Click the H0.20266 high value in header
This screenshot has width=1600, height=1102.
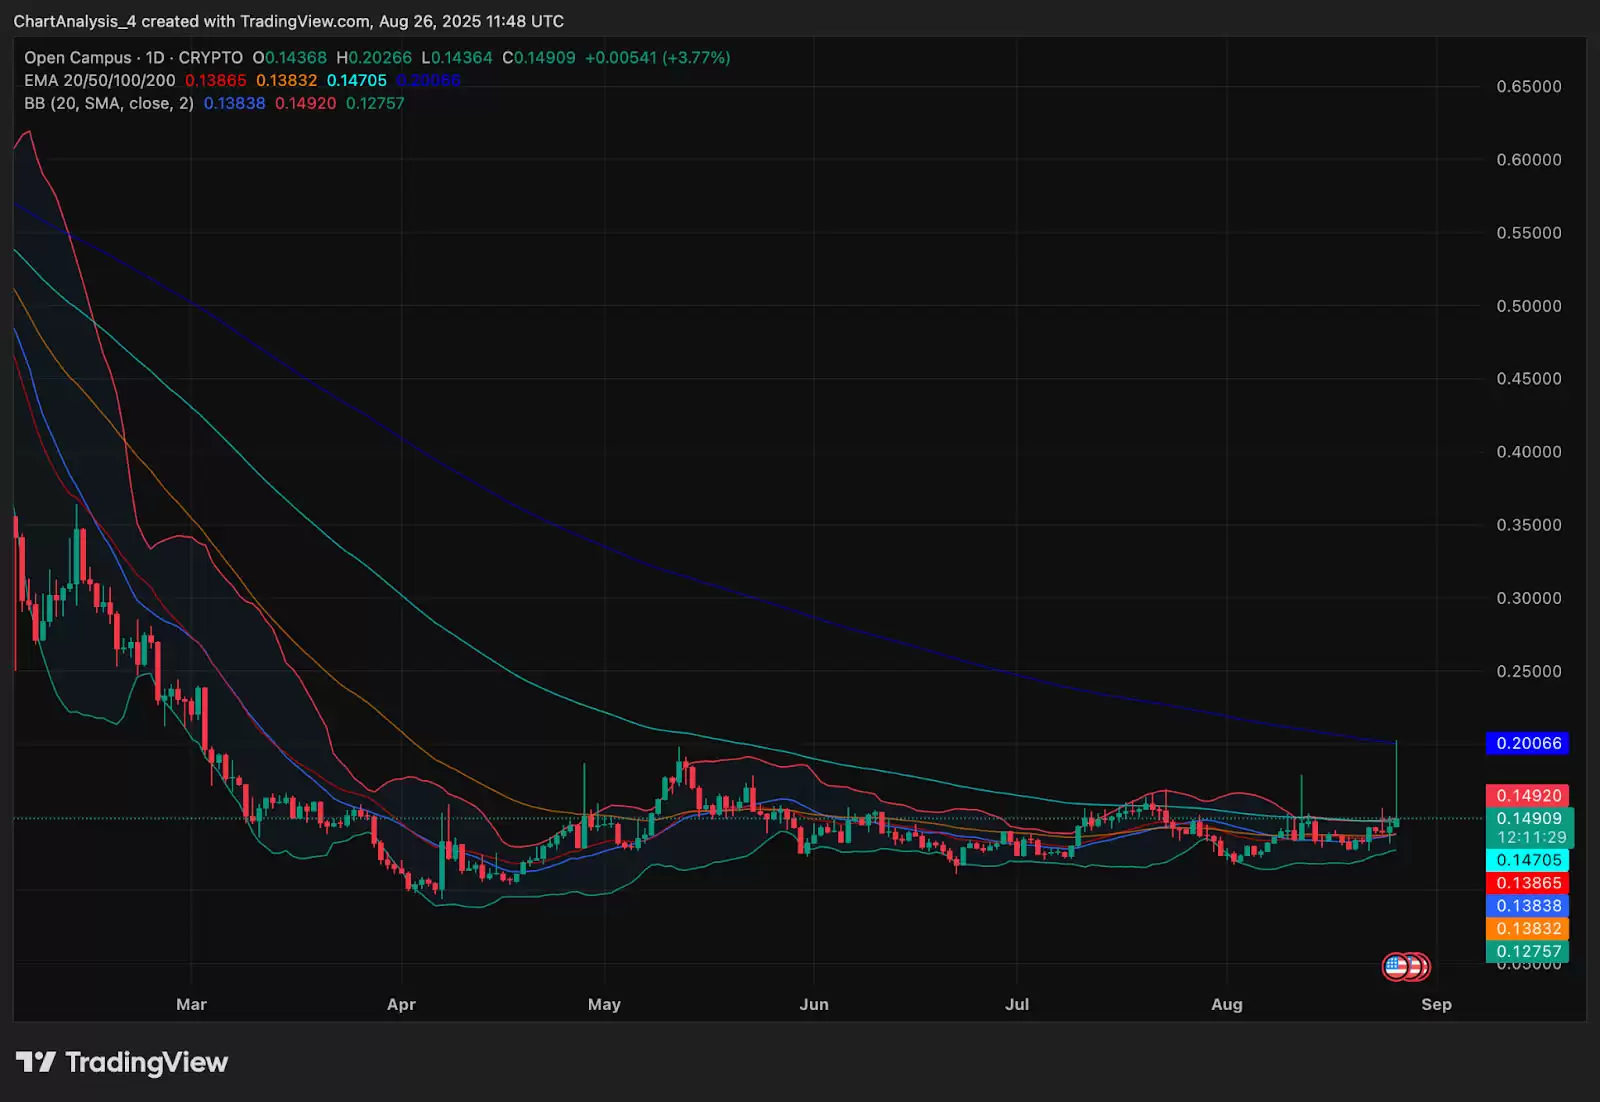tap(374, 58)
